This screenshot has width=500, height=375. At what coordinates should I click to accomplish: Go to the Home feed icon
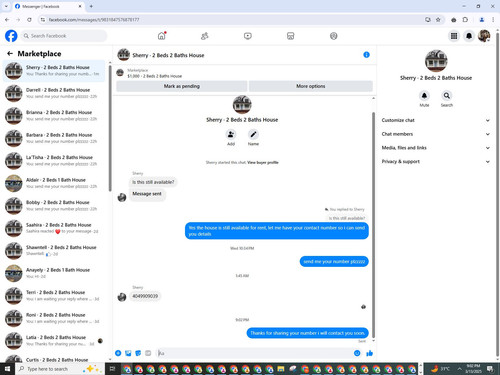[x=162, y=36]
